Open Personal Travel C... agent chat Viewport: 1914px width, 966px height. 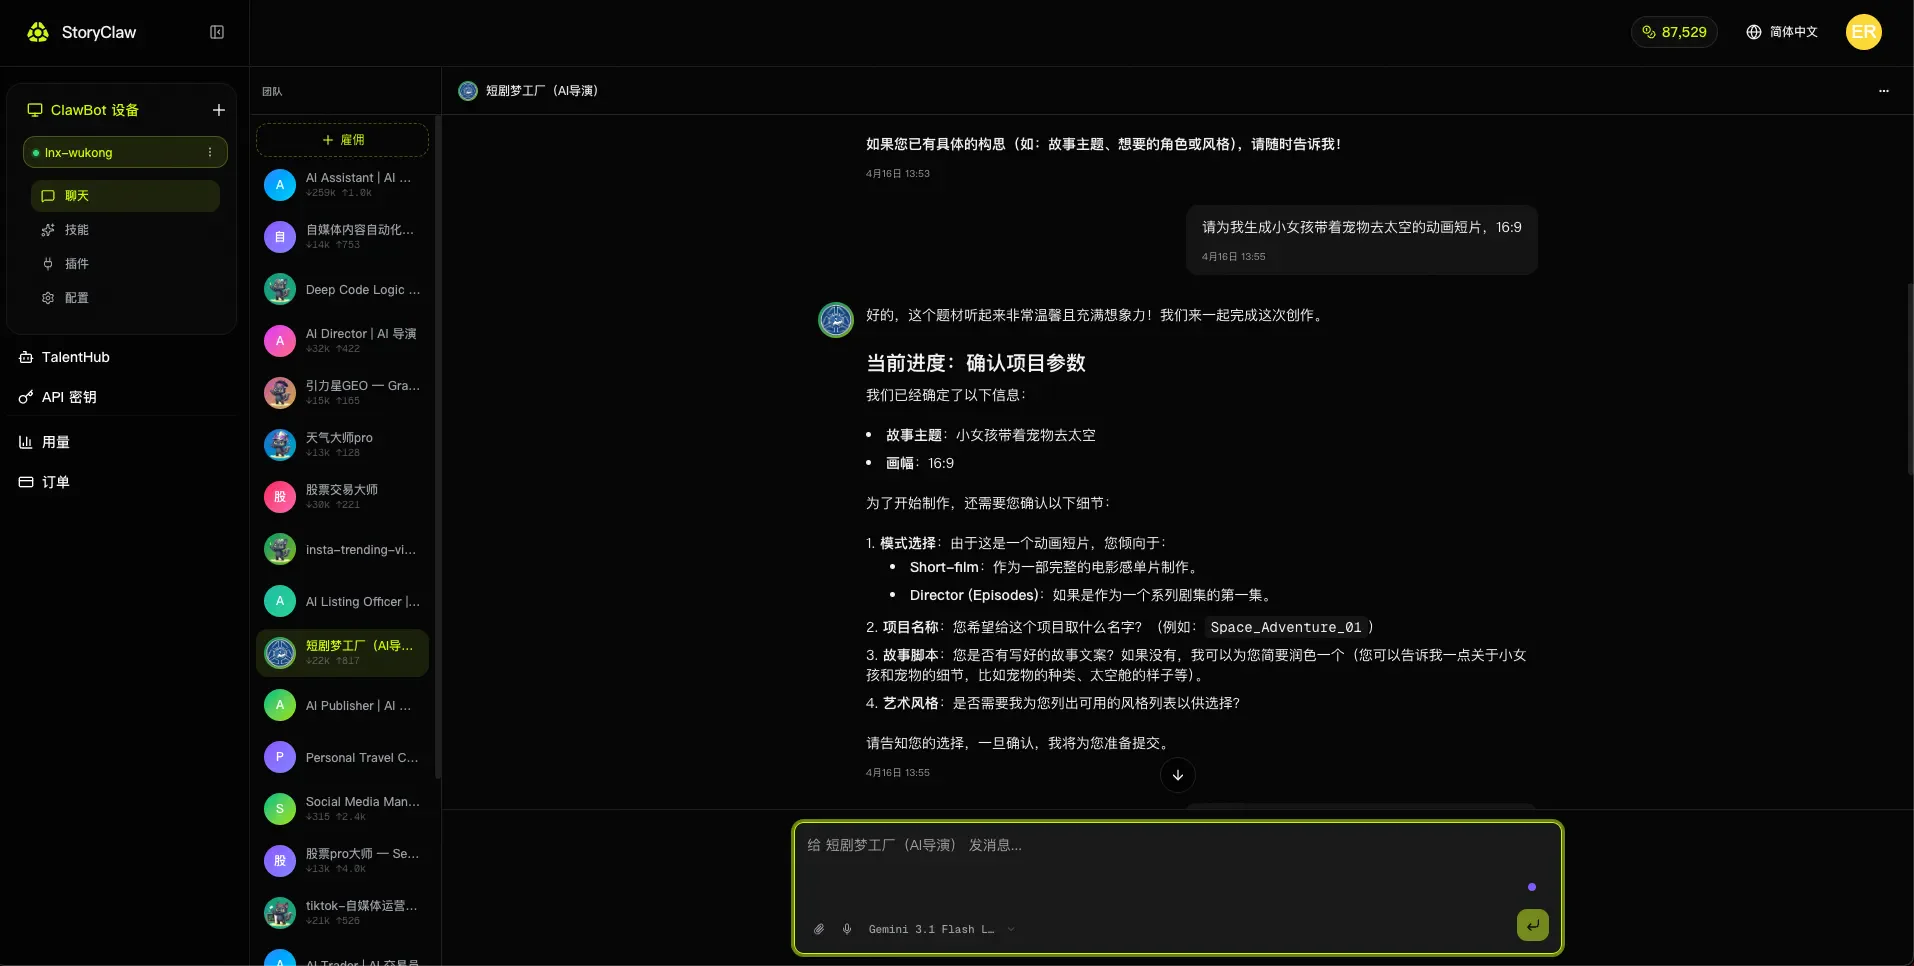click(x=342, y=757)
